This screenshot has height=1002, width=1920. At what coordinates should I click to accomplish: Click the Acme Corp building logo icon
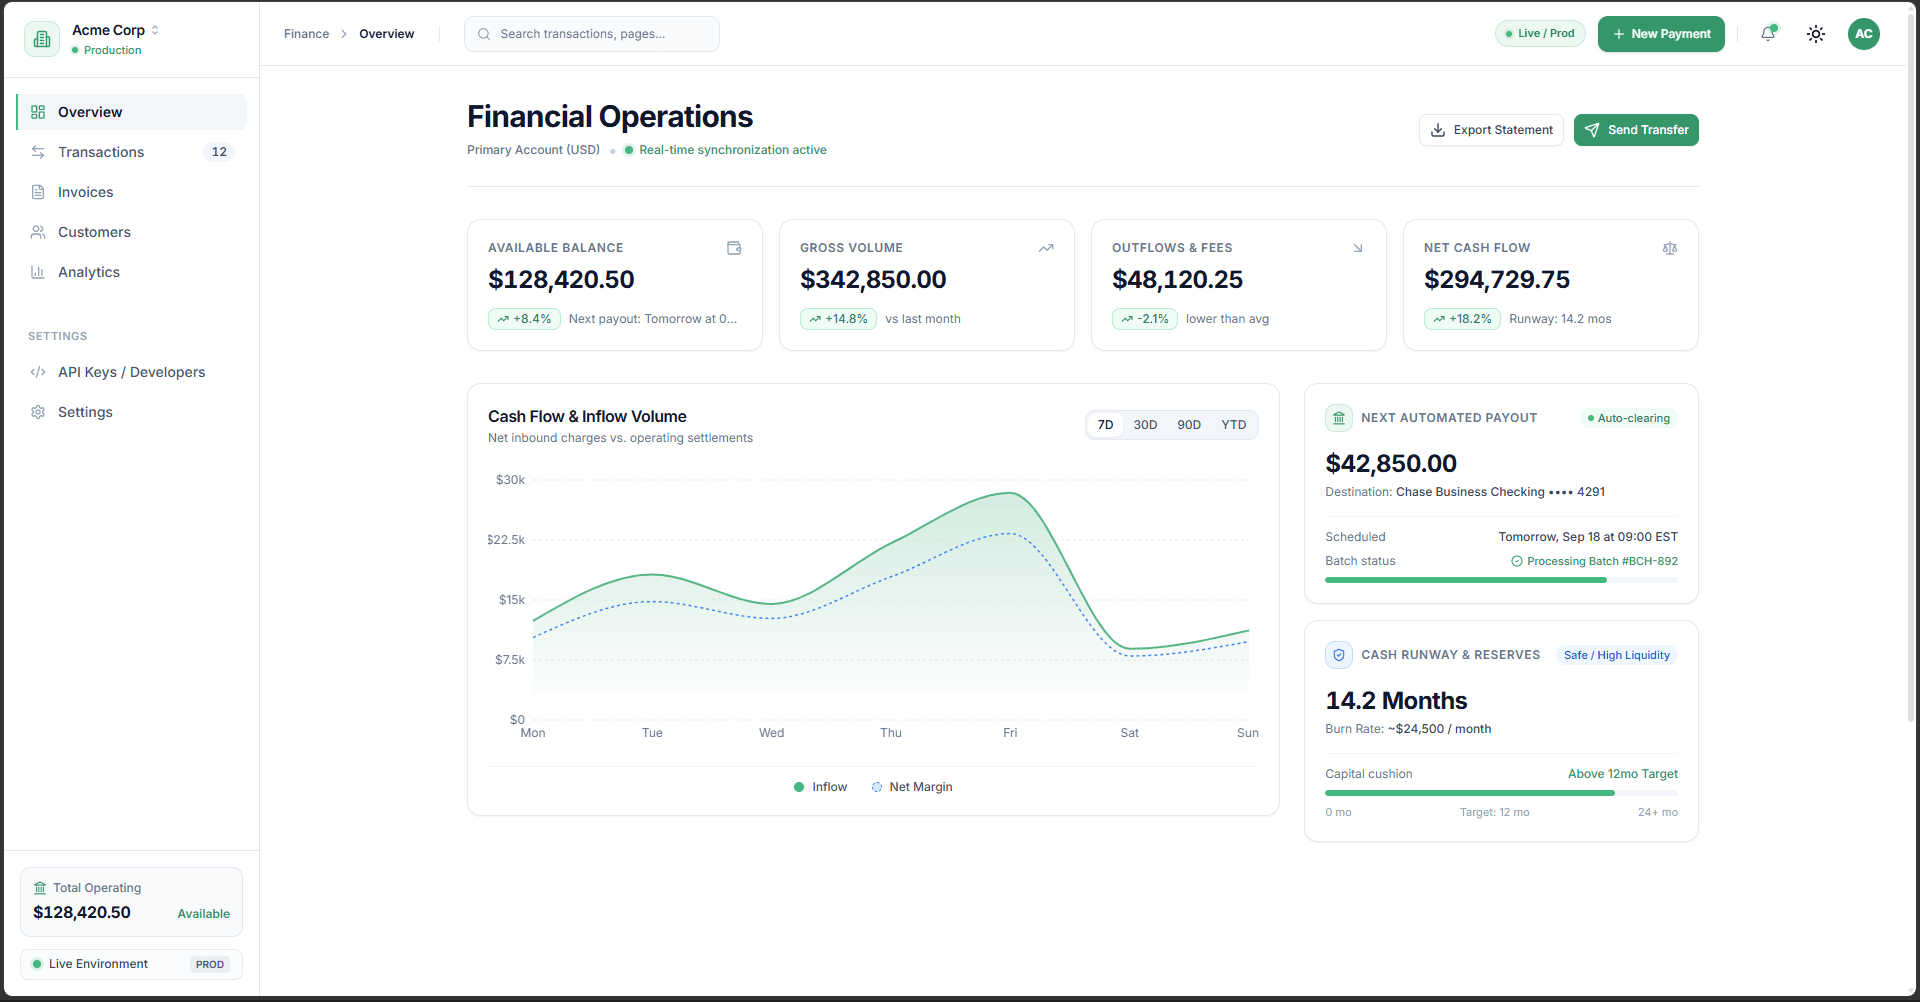point(42,39)
